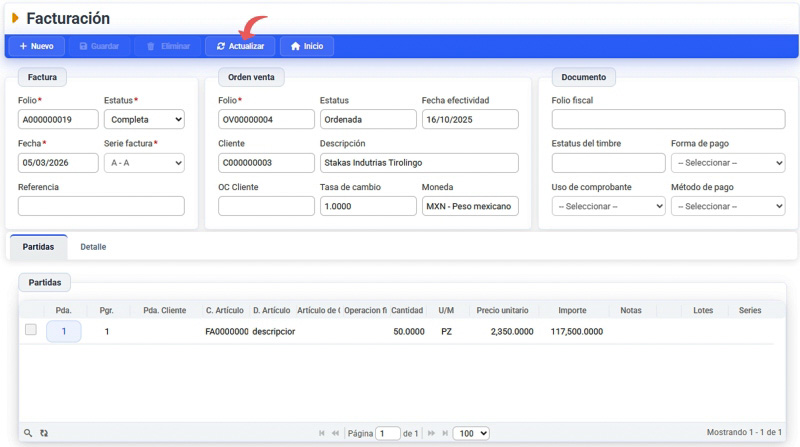Click the Descripción field Stakas Indutrias Tirolingo

click(x=419, y=163)
